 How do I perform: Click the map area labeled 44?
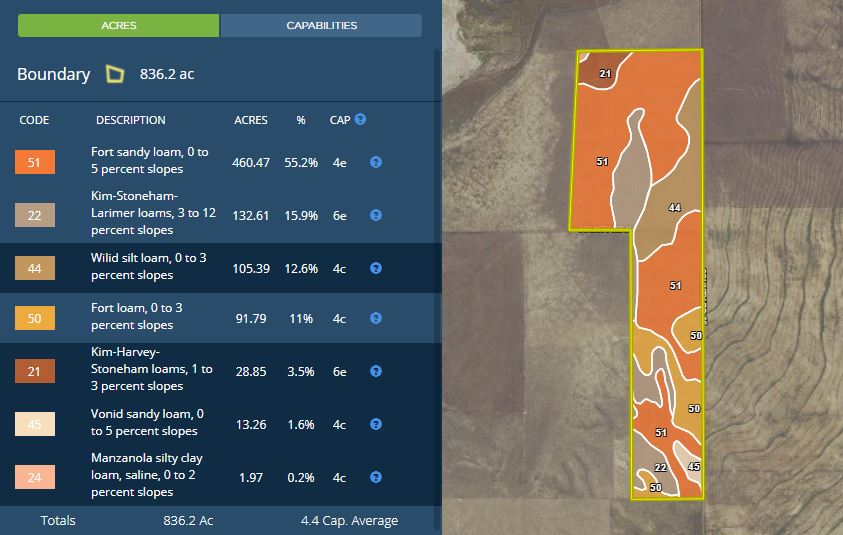point(674,208)
